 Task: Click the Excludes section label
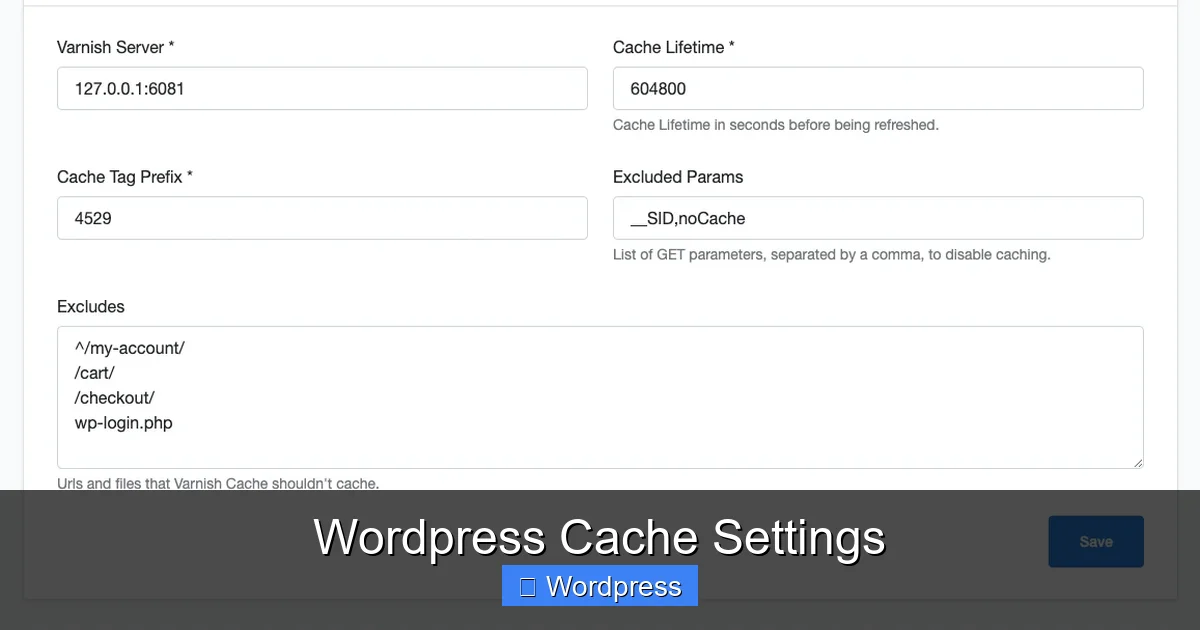91,307
